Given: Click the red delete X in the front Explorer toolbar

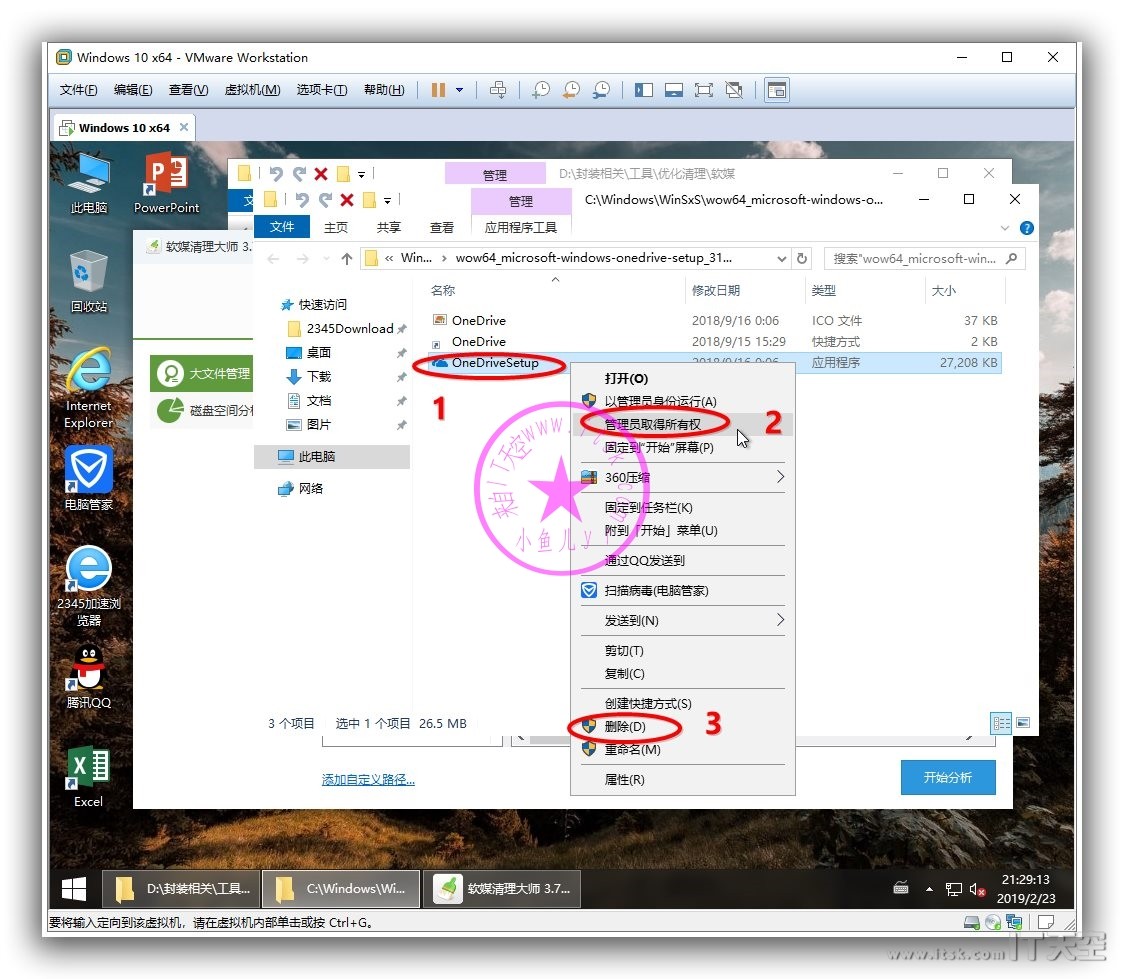Looking at the screenshot, I should click(347, 200).
